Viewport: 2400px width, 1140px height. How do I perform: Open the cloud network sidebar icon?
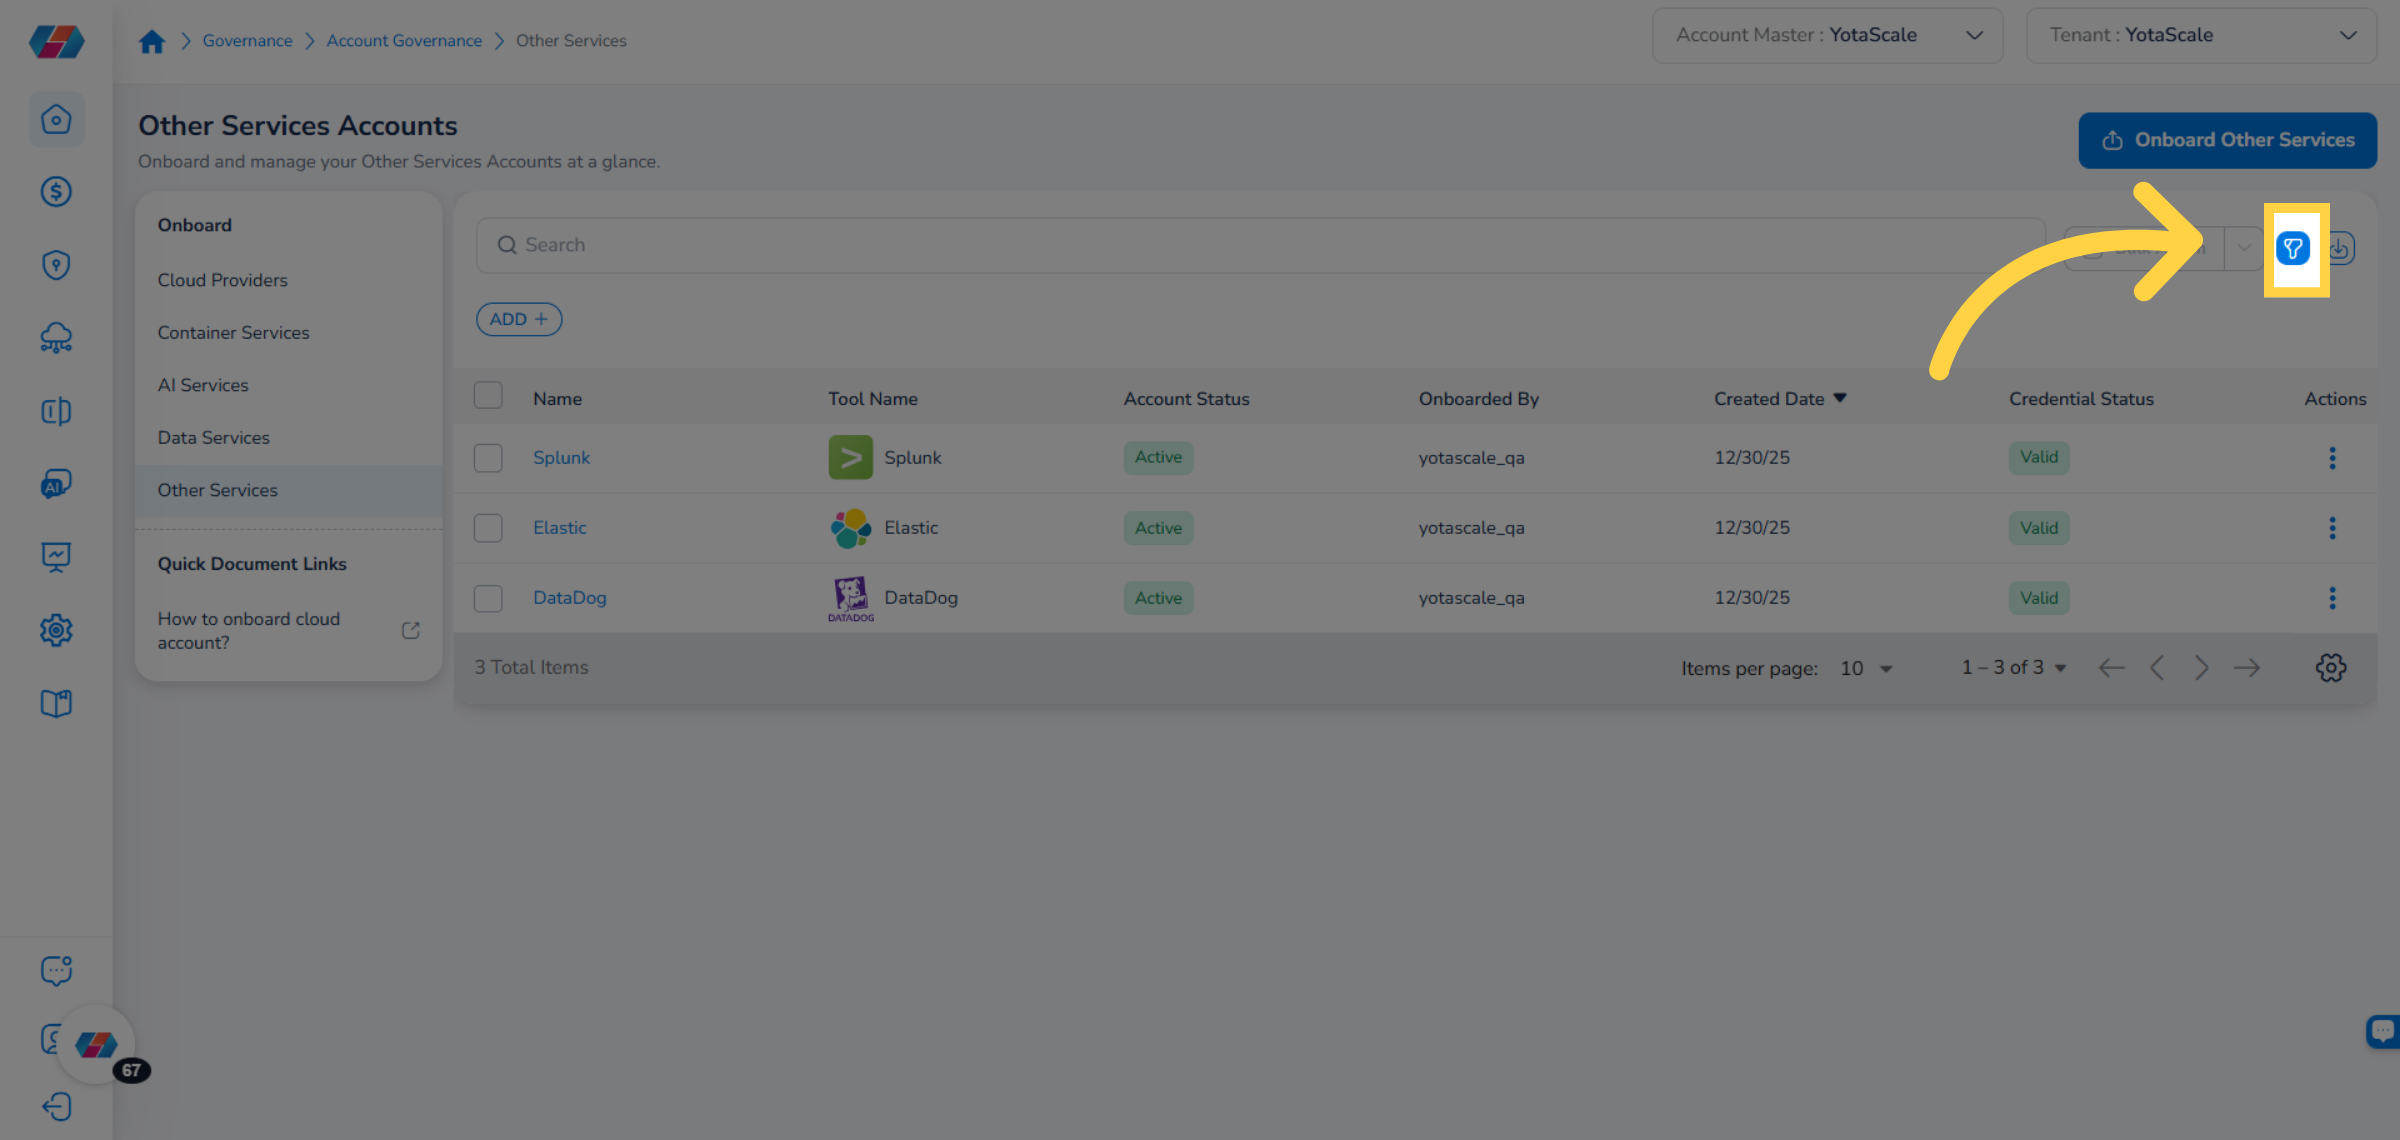click(x=56, y=338)
